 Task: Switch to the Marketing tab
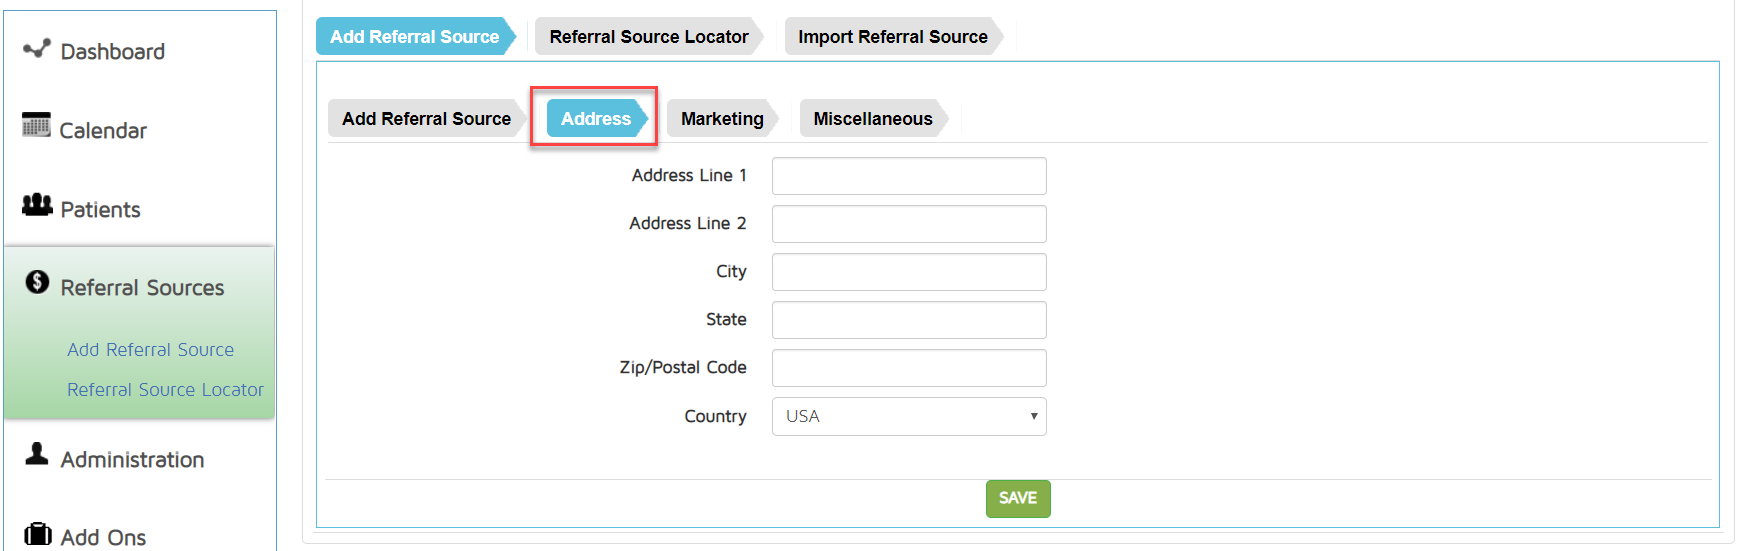point(721,119)
